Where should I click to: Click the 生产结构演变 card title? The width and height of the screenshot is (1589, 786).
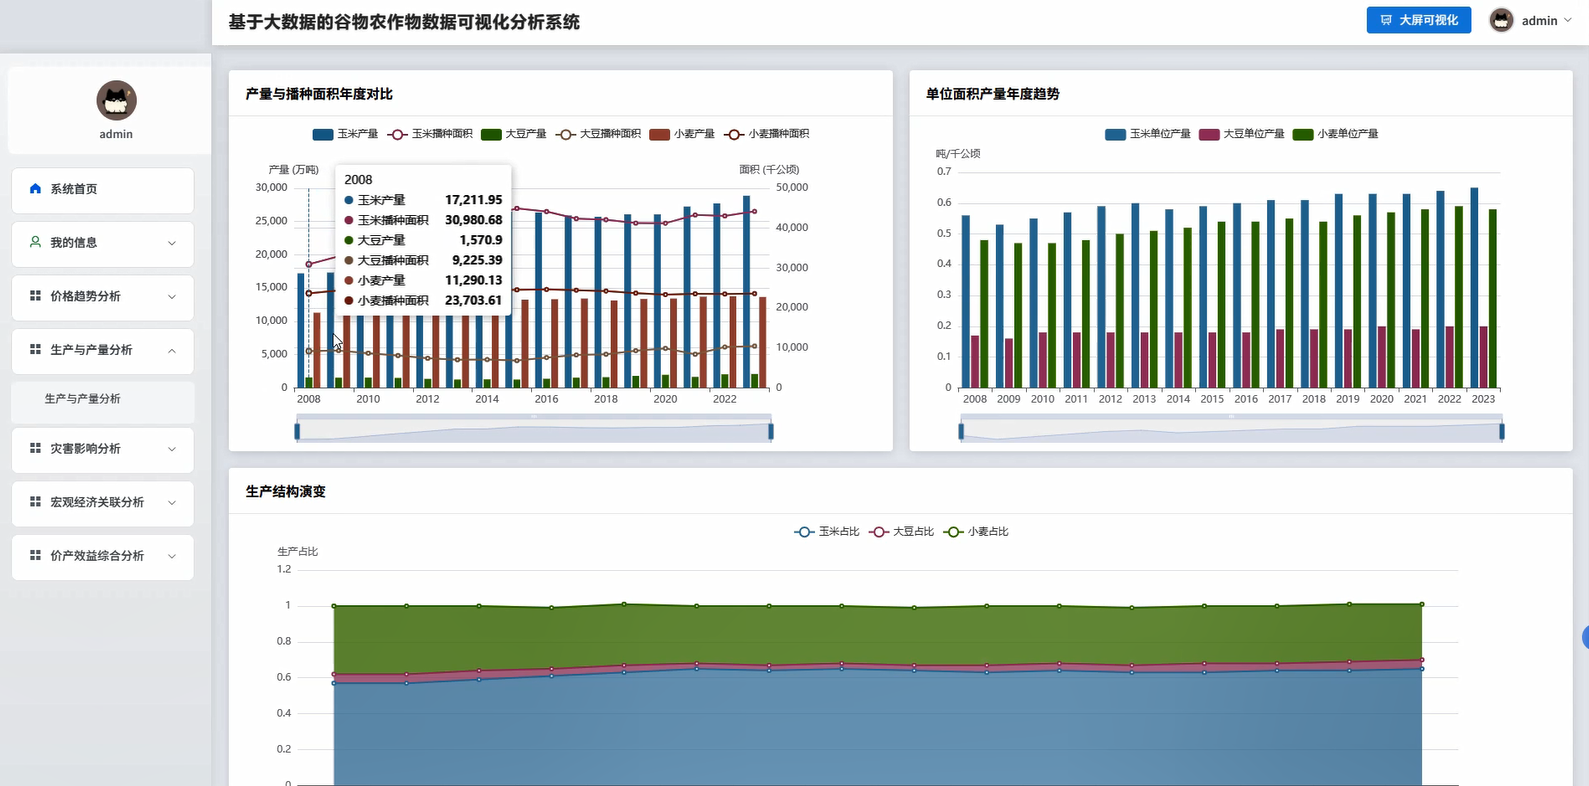pos(286,492)
